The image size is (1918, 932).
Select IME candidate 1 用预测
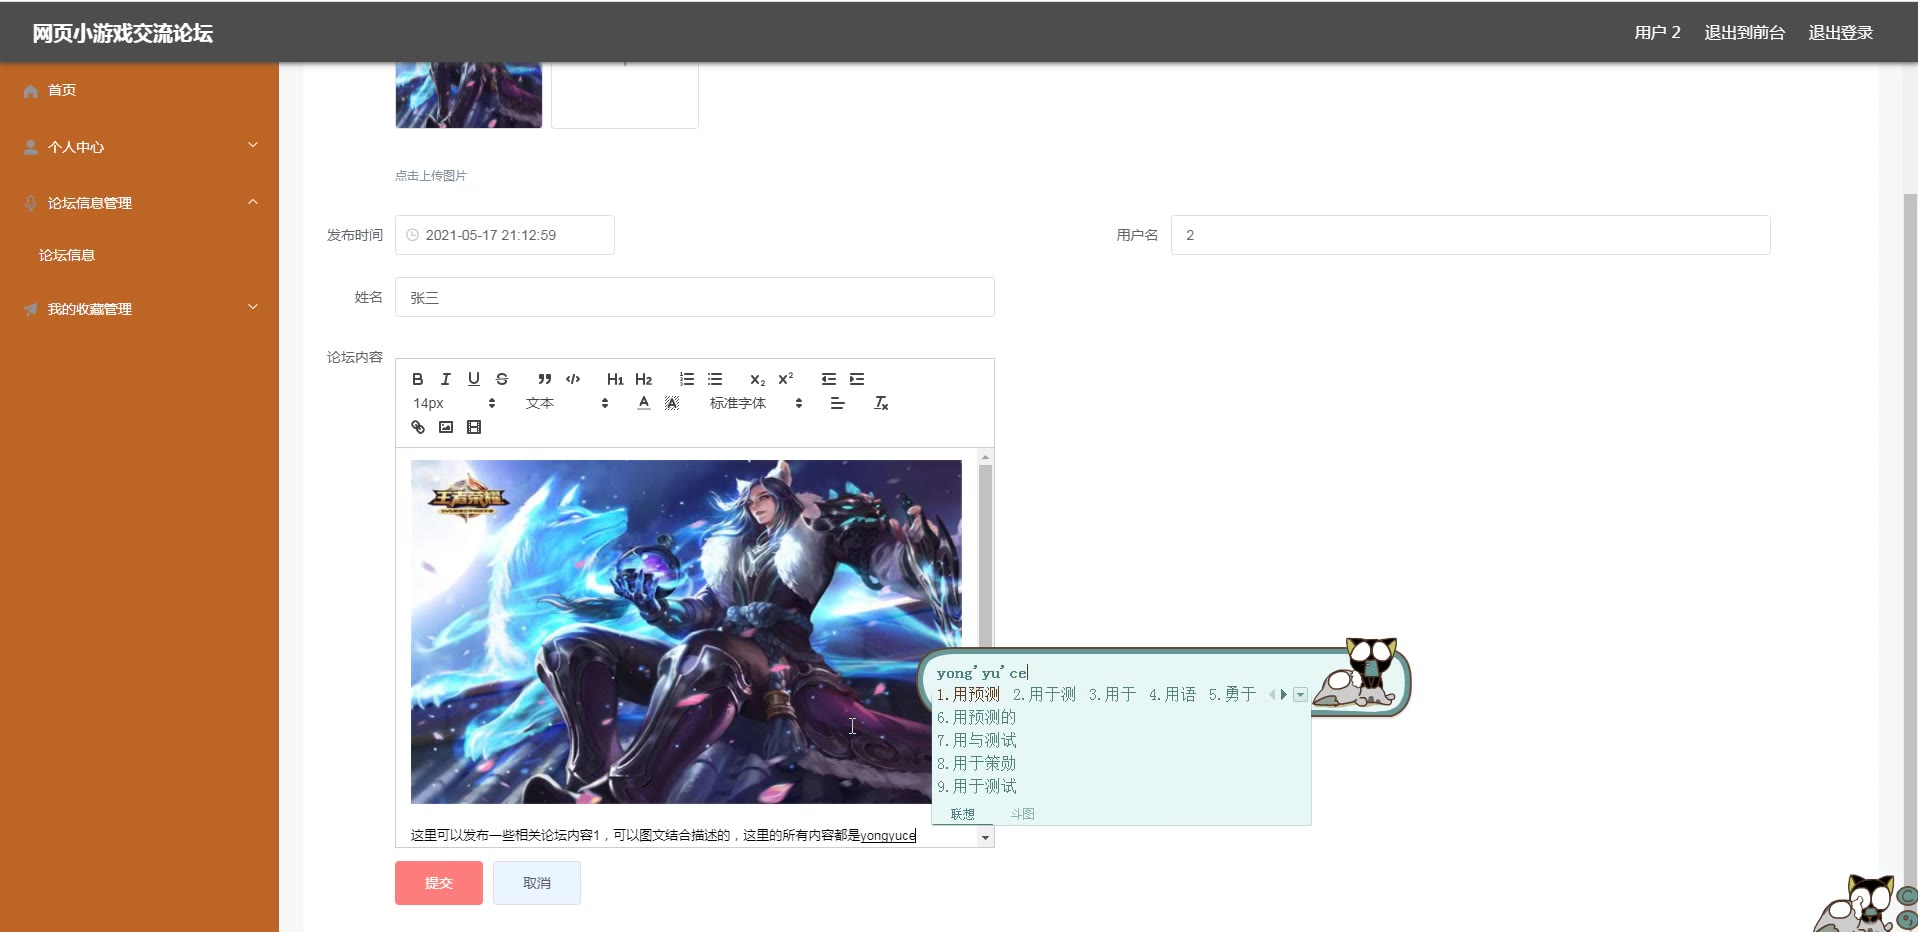tap(968, 694)
